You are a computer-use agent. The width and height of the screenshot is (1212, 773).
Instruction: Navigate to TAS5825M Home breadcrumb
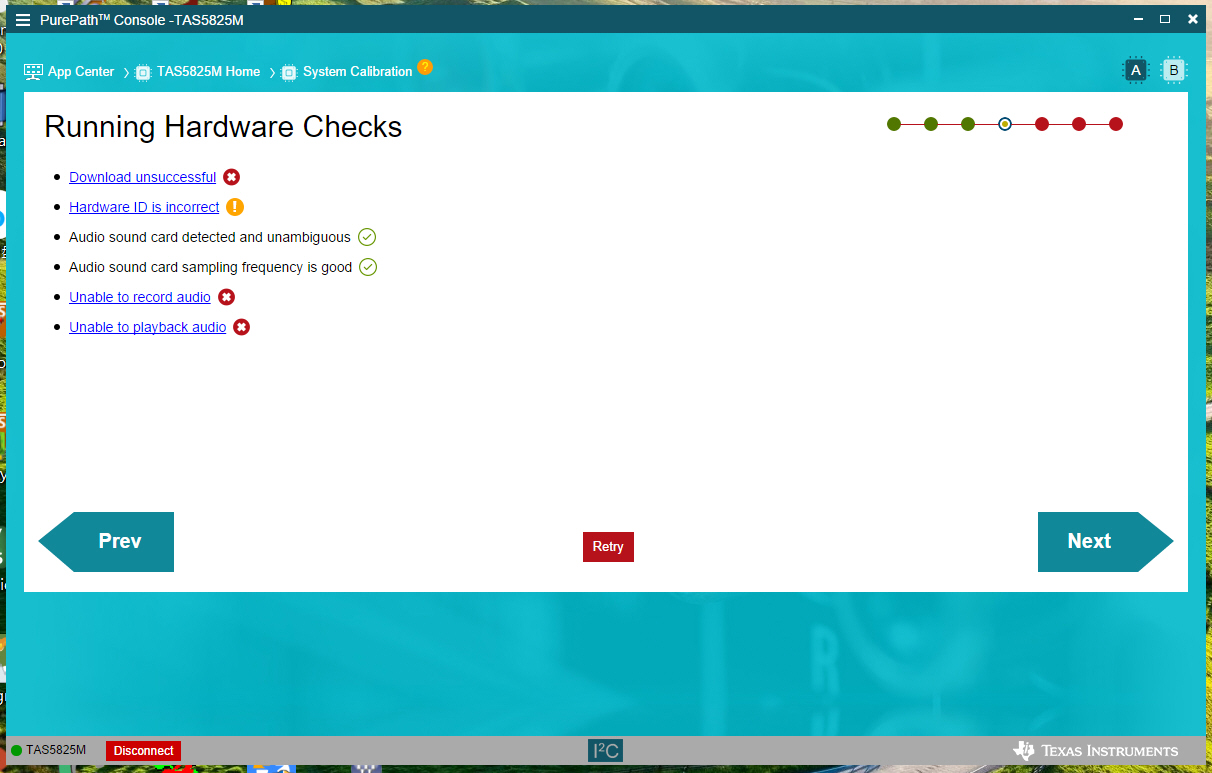208,72
